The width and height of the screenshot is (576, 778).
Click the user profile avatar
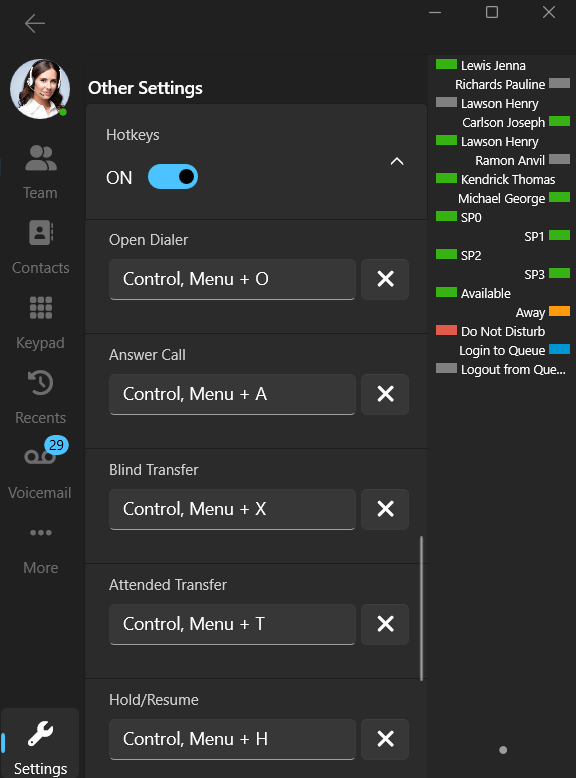pos(40,89)
